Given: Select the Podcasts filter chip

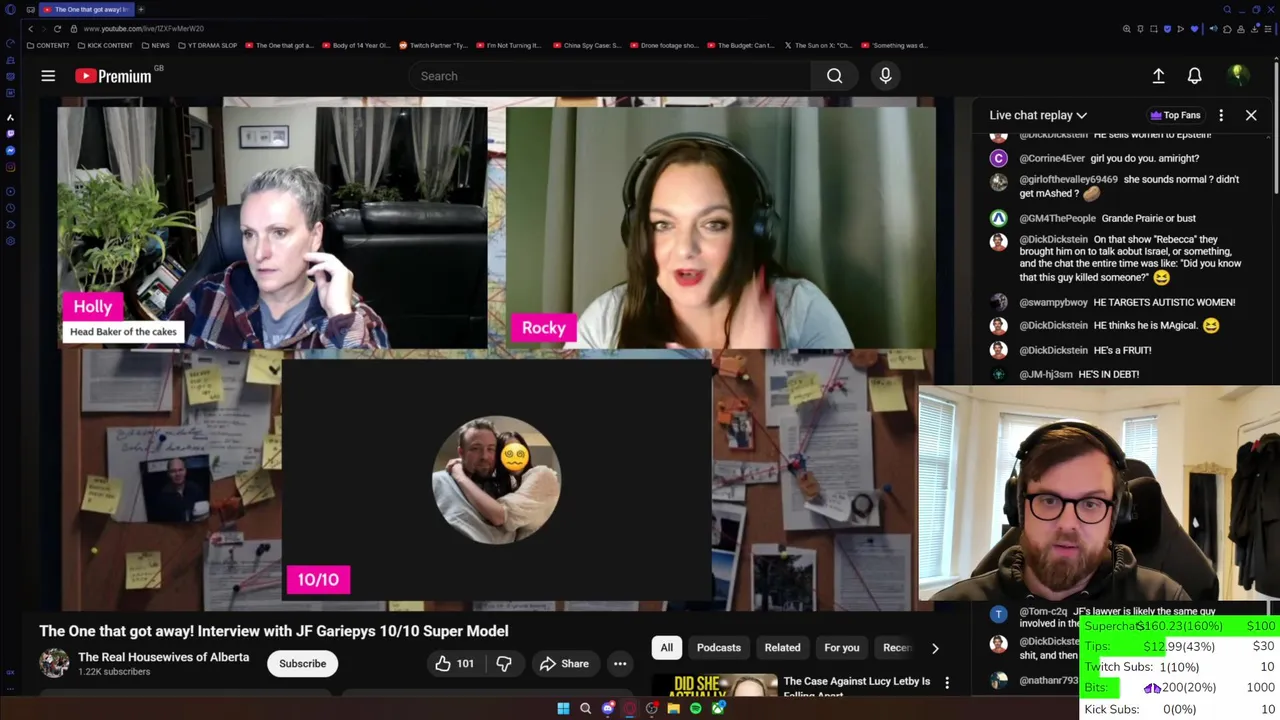Looking at the screenshot, I should pyautogui.click(x=719, y=648).
